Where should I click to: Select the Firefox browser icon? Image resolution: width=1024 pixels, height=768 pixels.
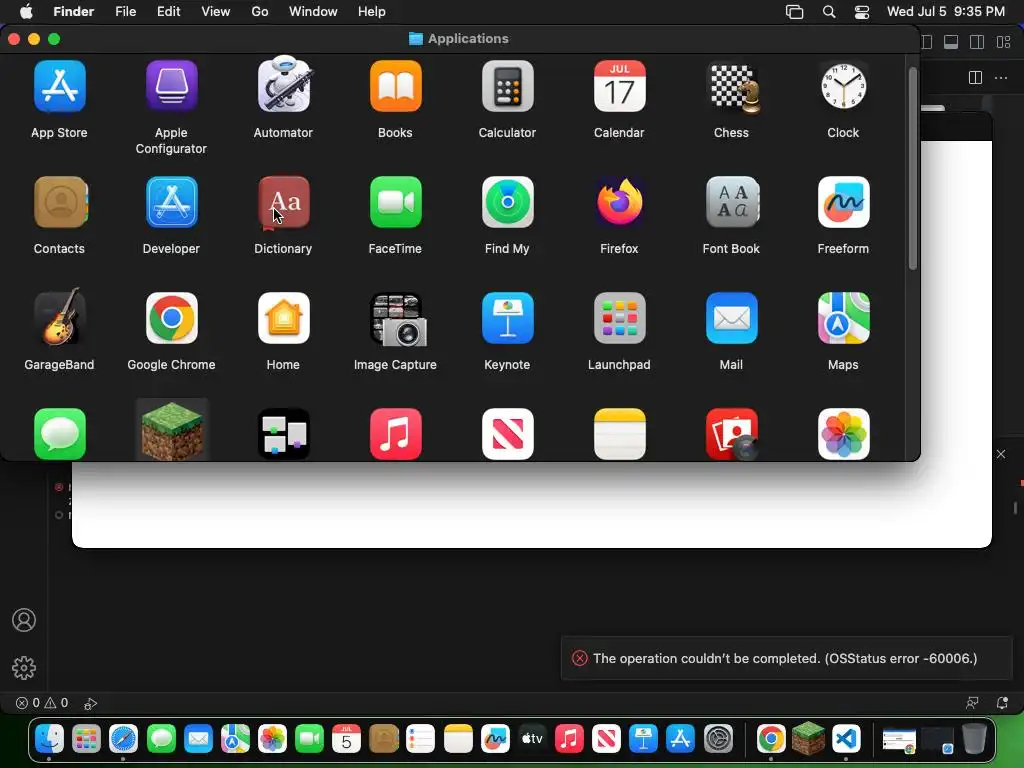(619, 202)
